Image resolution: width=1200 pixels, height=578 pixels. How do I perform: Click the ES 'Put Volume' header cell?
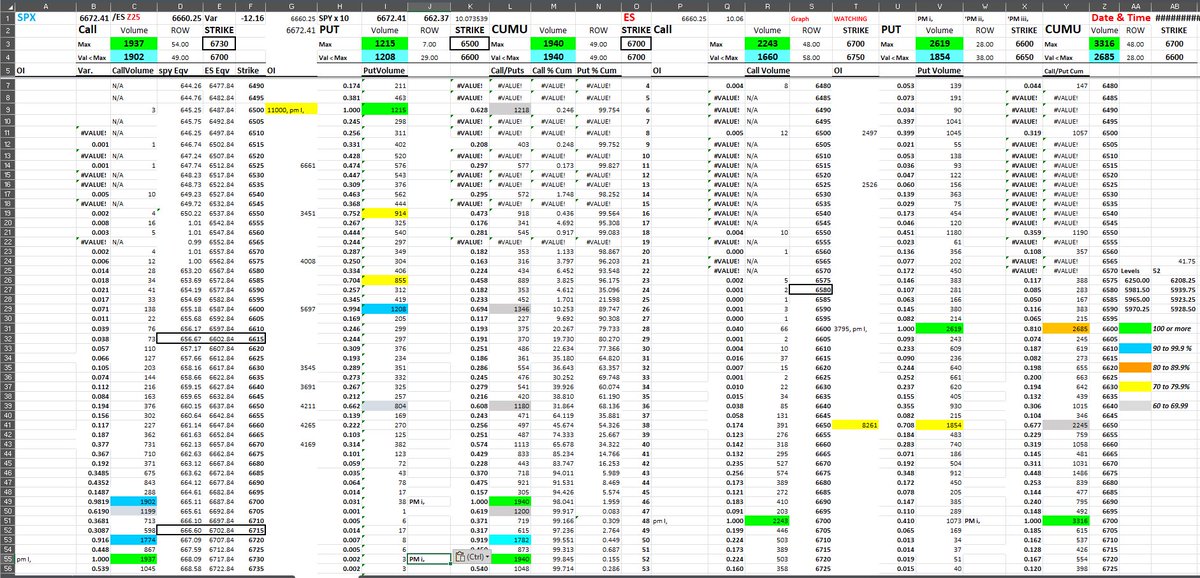click(938, 71)
